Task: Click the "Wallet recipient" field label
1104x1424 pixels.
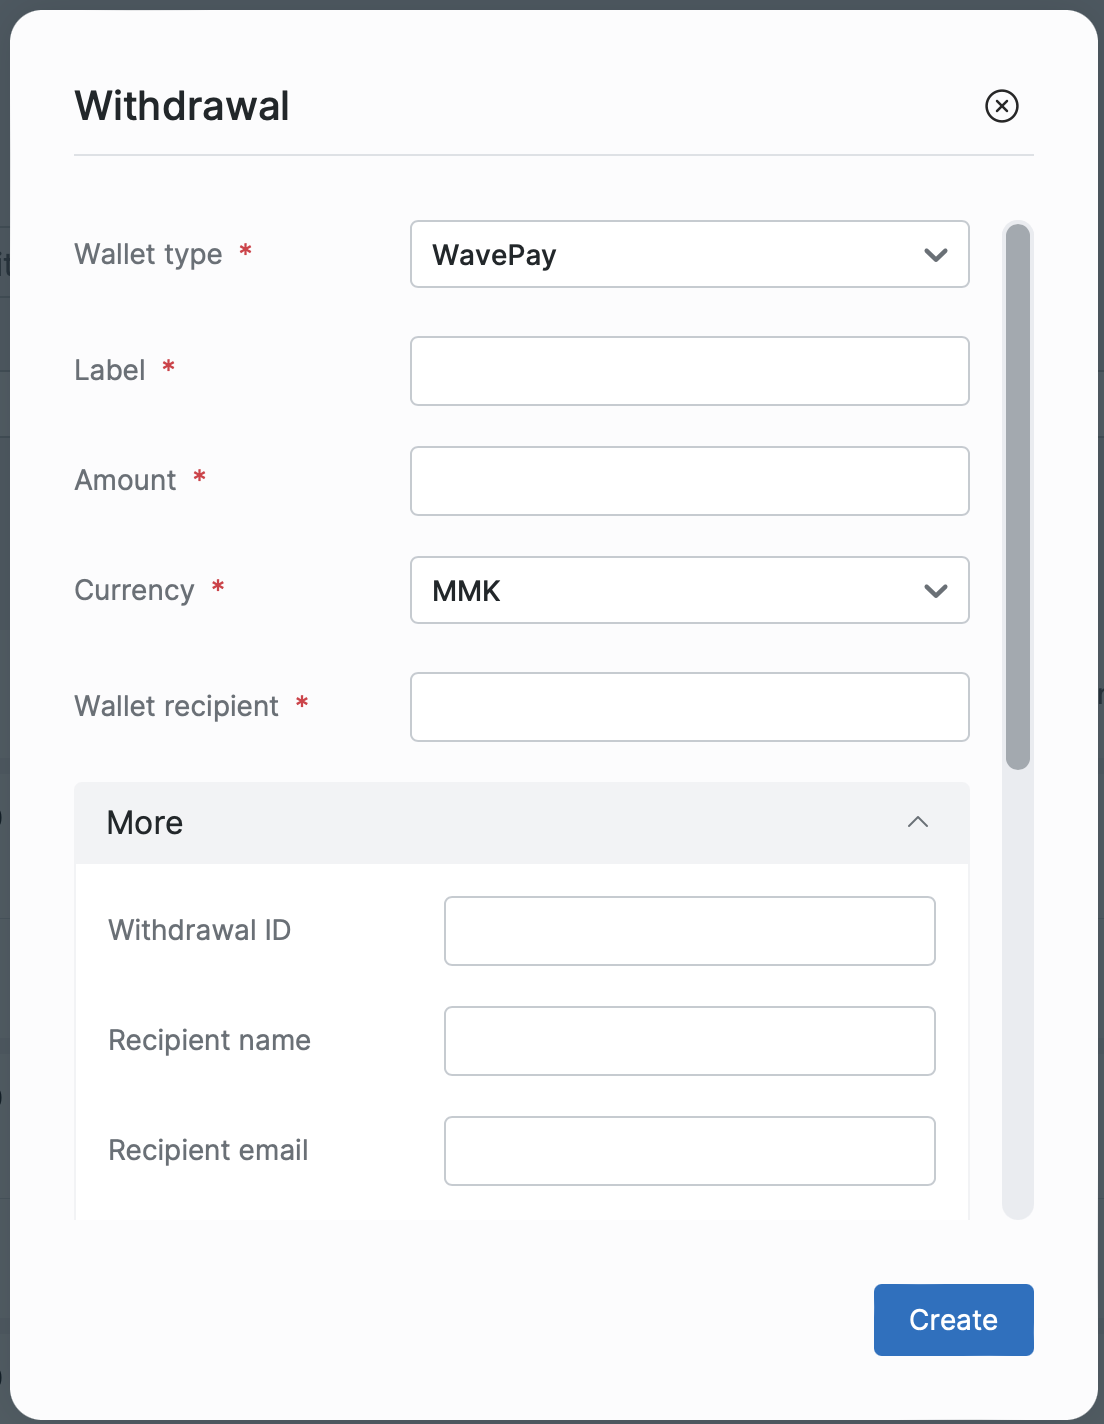Action: point(176,707)
